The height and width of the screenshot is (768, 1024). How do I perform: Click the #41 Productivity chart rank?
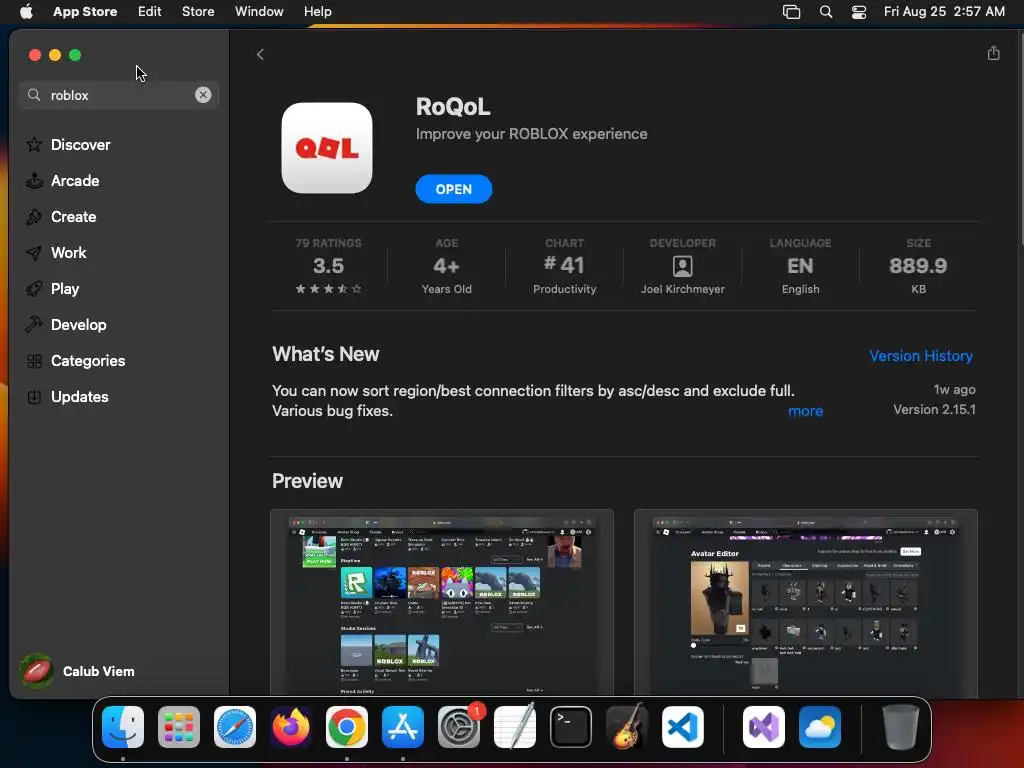point(564,266)
